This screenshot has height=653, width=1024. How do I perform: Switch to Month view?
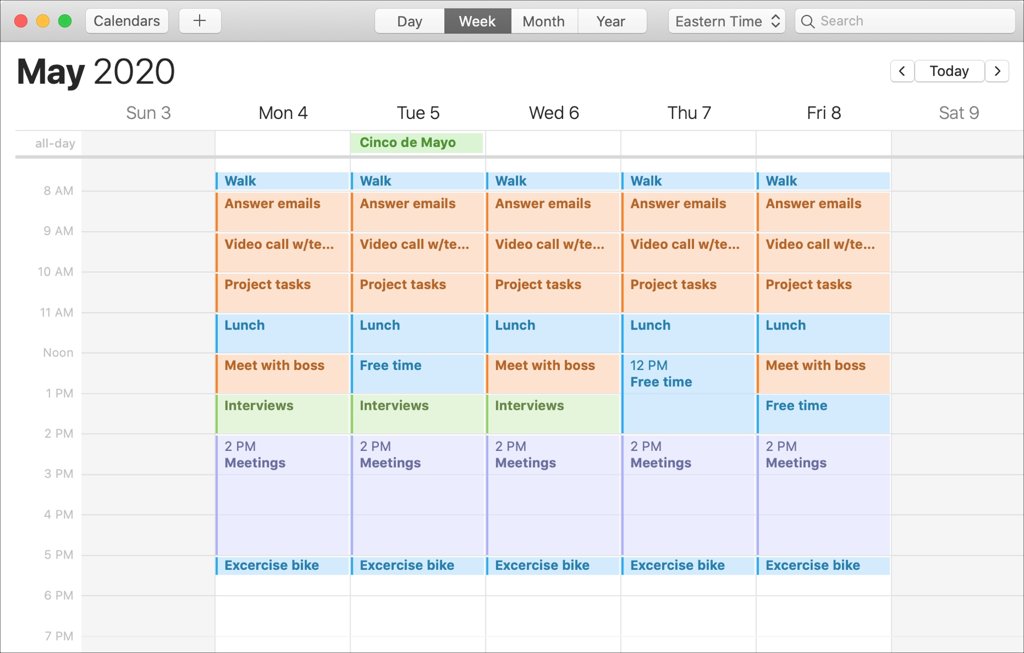pos(543,21)
